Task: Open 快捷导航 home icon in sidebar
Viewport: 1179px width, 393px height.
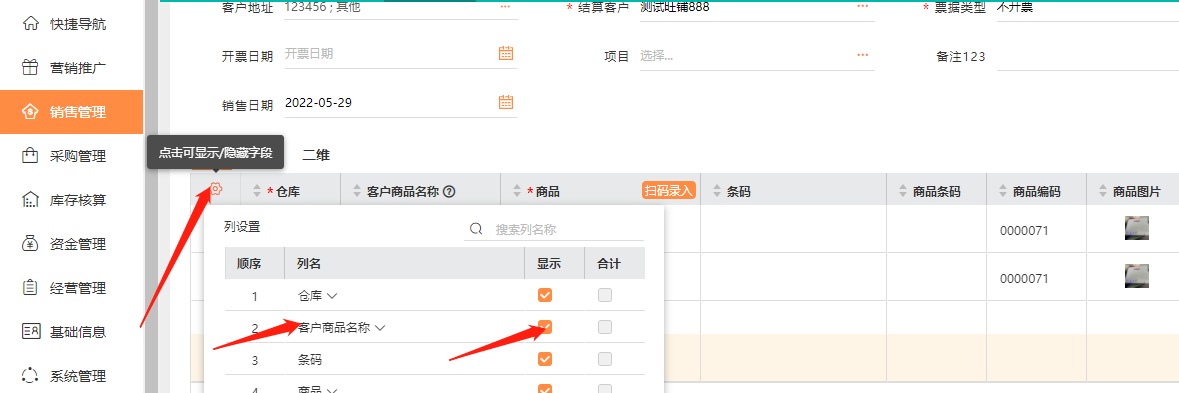Action: tap(30, 24)
